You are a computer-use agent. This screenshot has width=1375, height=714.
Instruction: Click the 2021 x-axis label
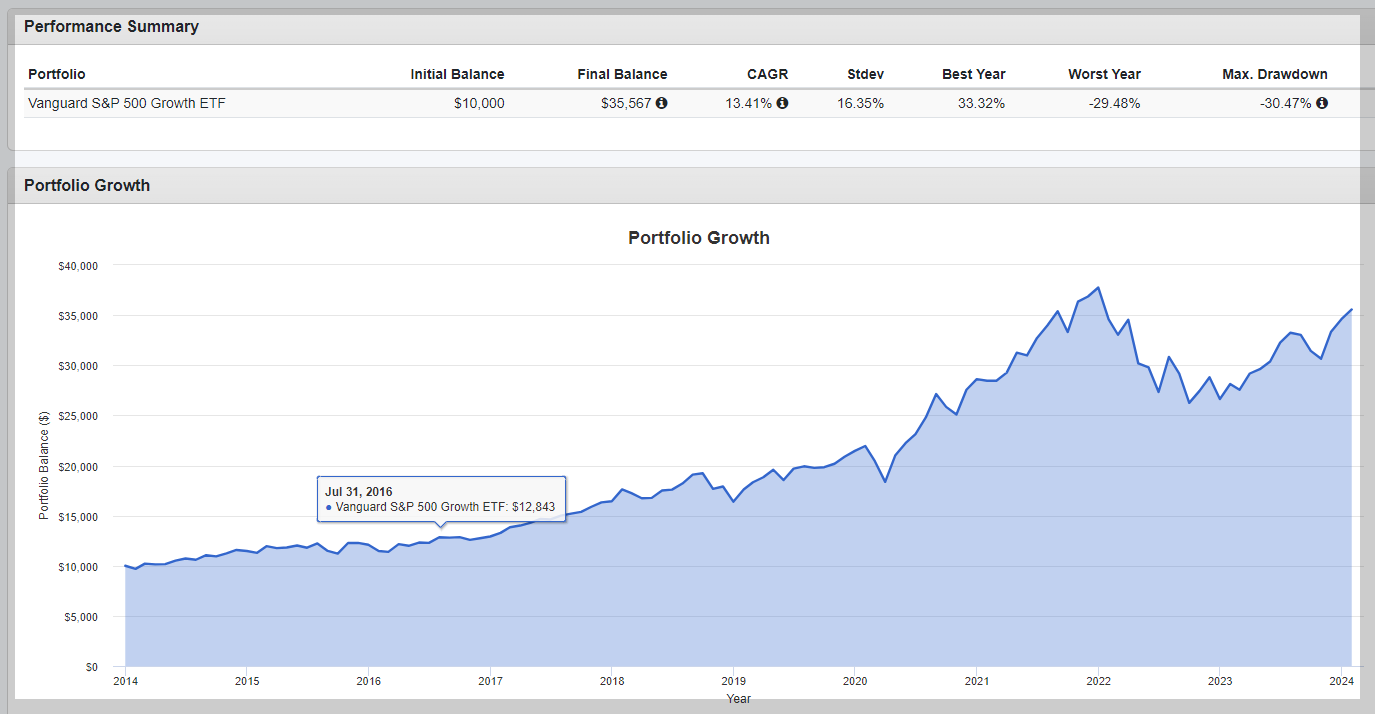tap(977, 682)
